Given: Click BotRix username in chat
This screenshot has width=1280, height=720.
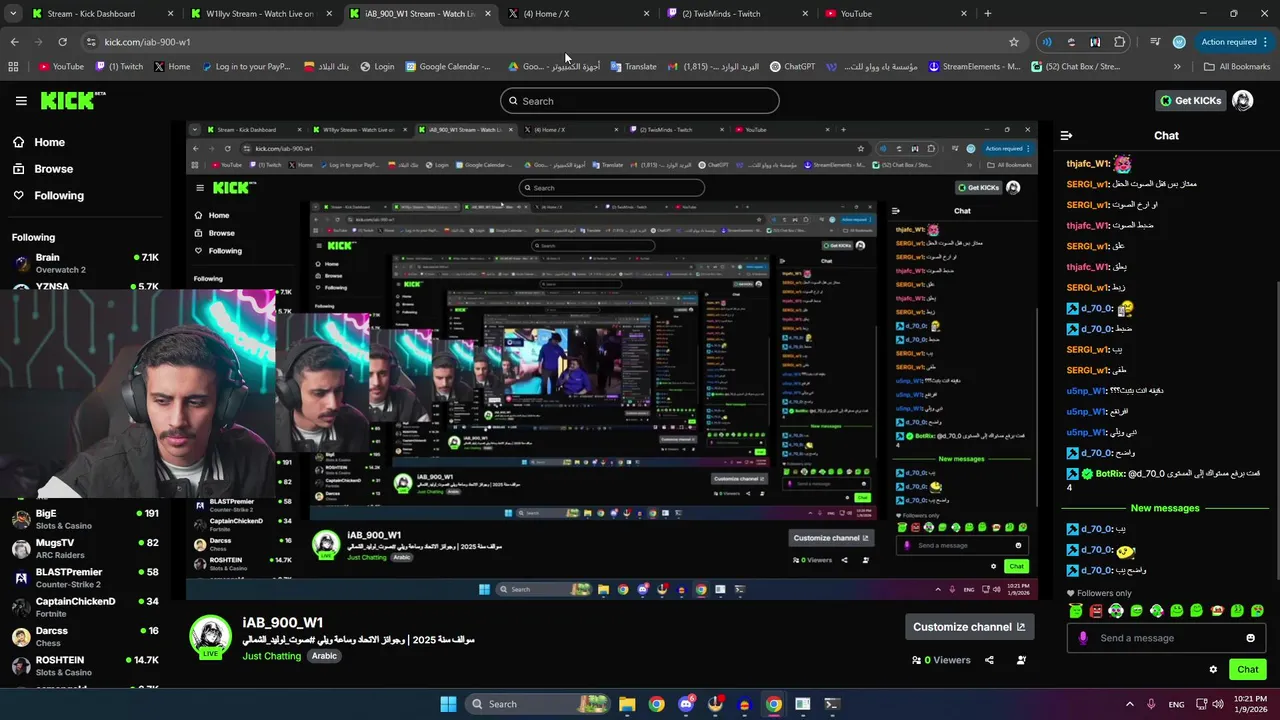Looking at the screenshot, I should click(x=1110, y=474).
